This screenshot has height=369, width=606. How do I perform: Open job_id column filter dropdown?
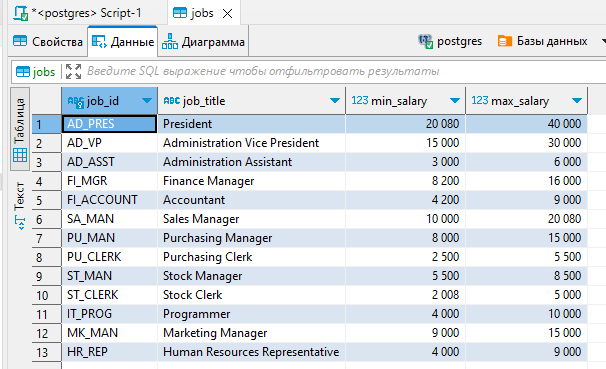[146, 101]
